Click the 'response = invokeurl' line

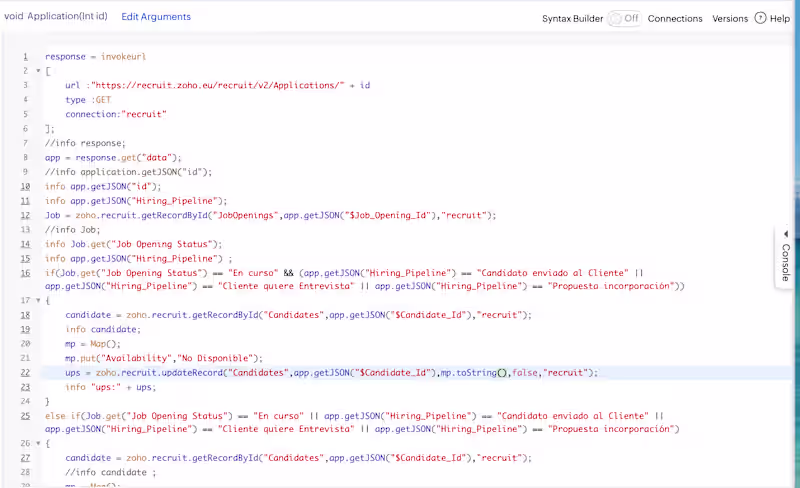point(95,57)
